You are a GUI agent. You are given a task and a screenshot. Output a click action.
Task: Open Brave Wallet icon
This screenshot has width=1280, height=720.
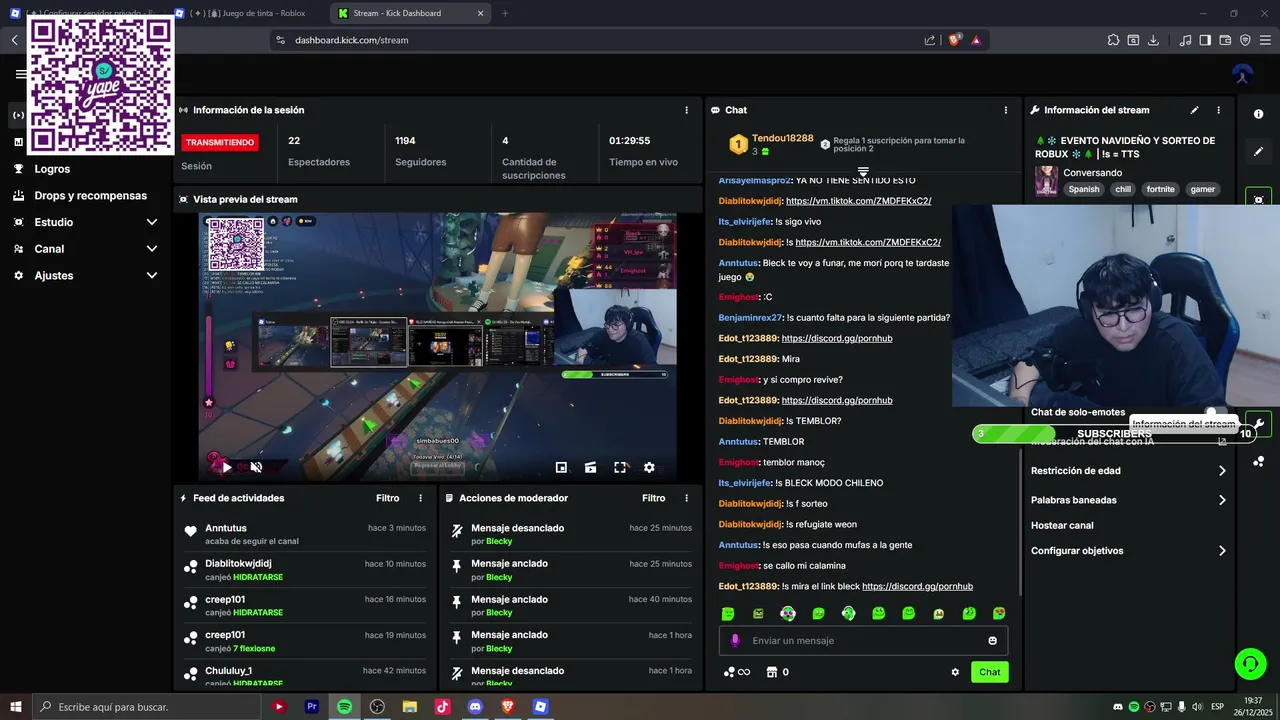1225,40
